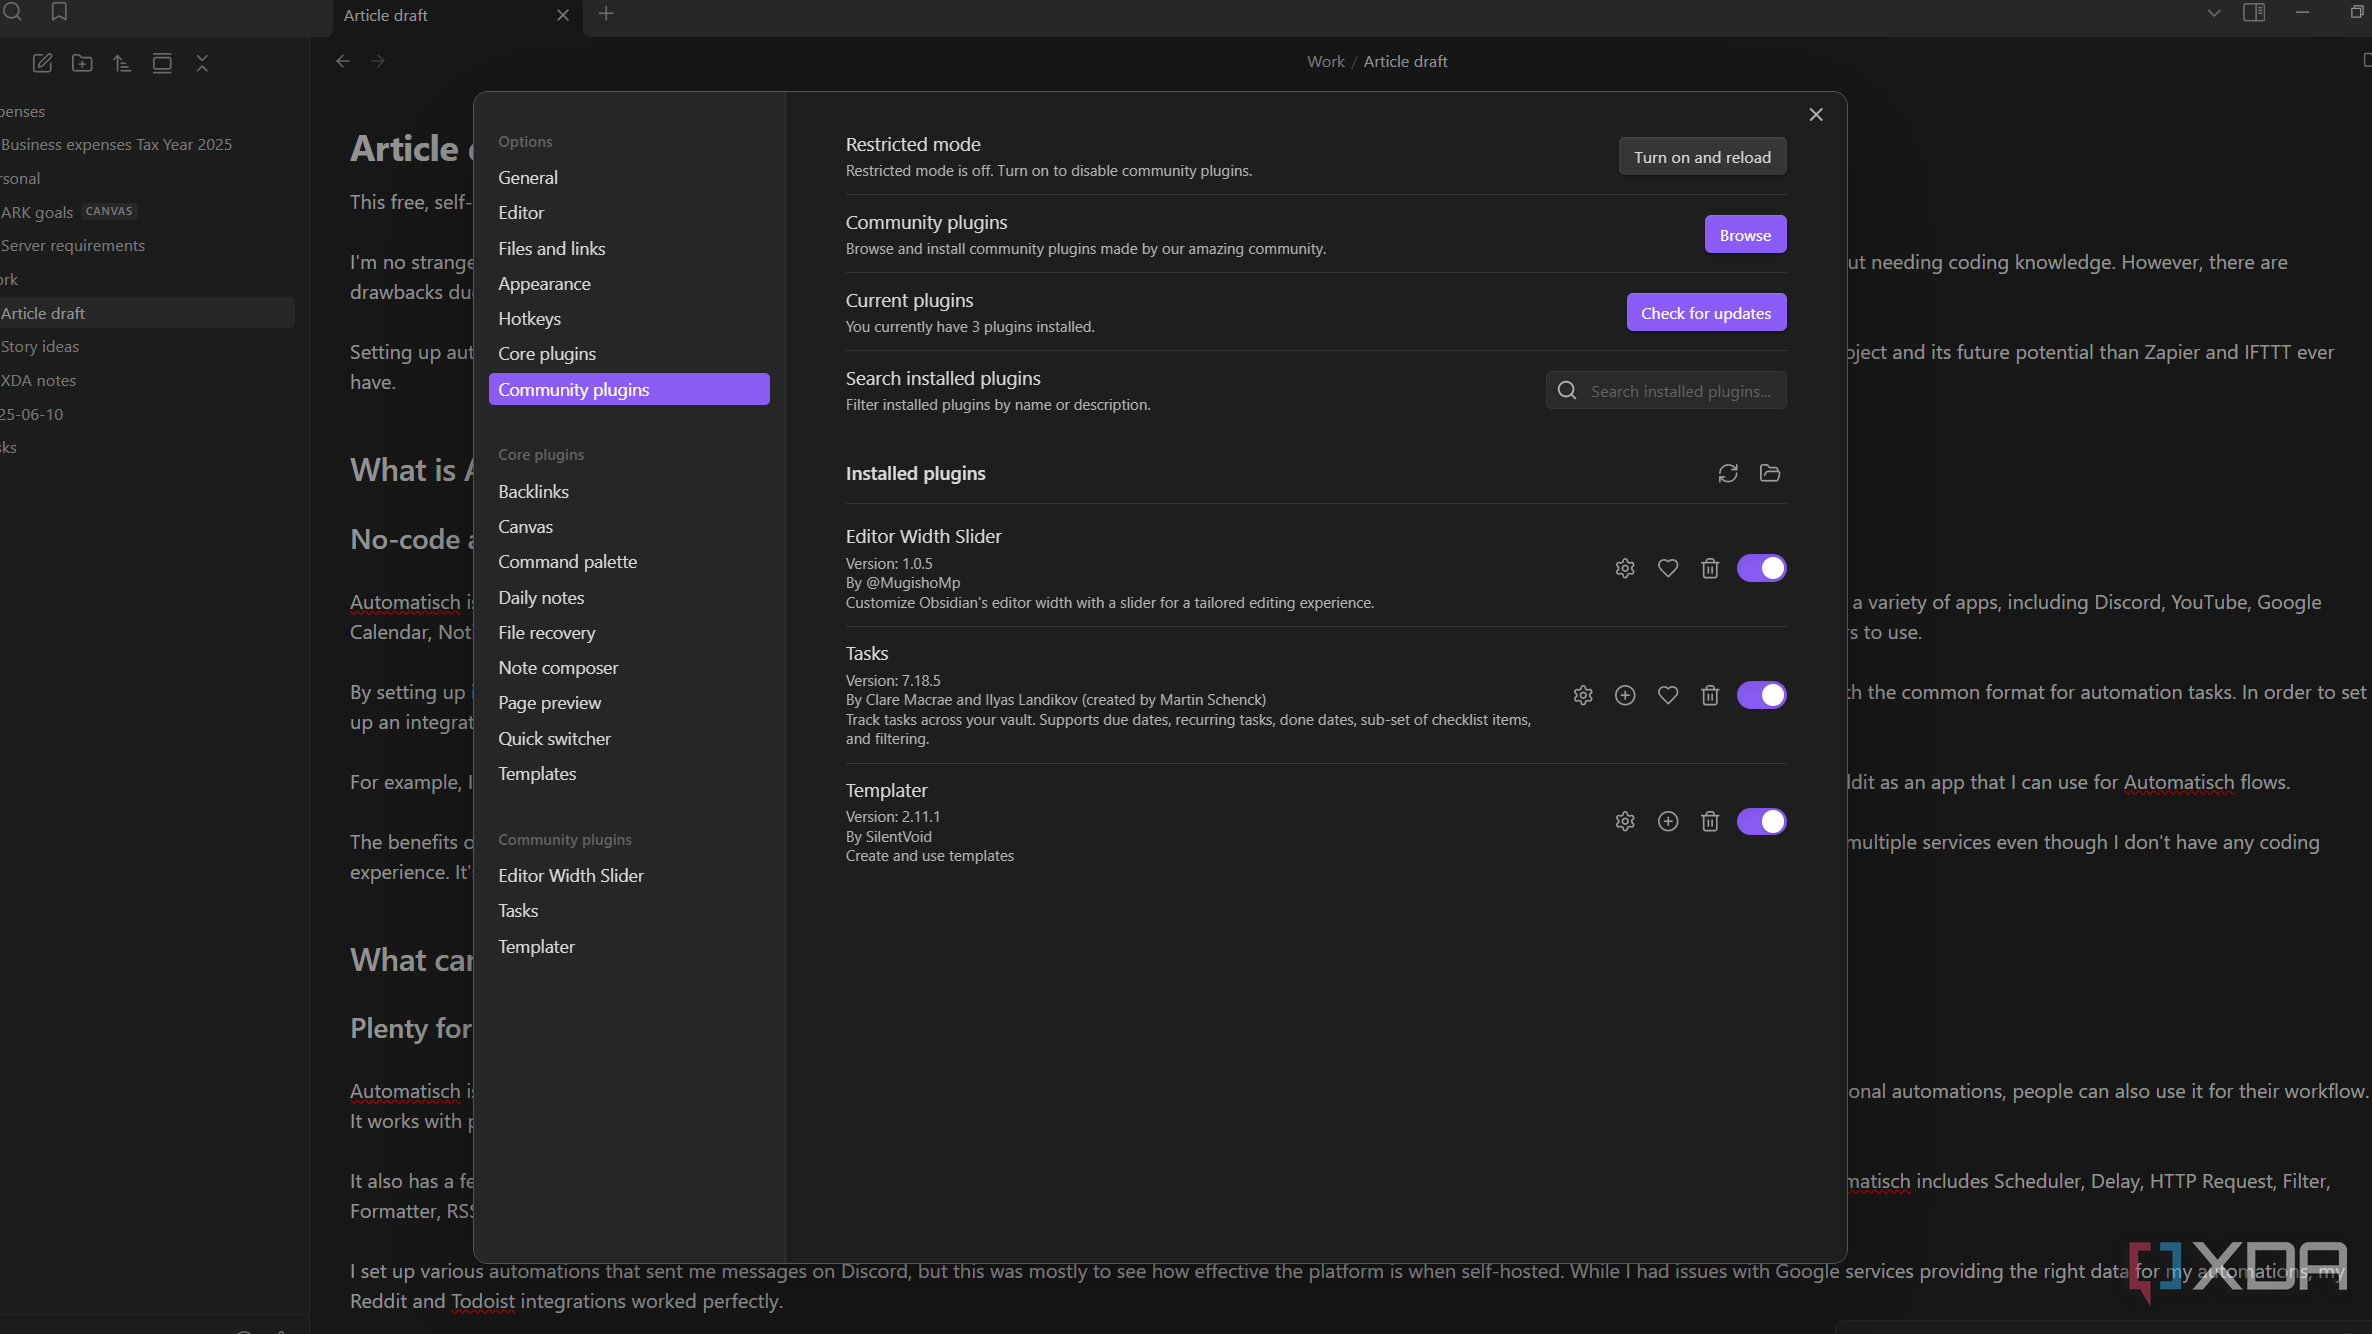
Task: Open Story ideas note in file explorer
Action: coord(147,347)
